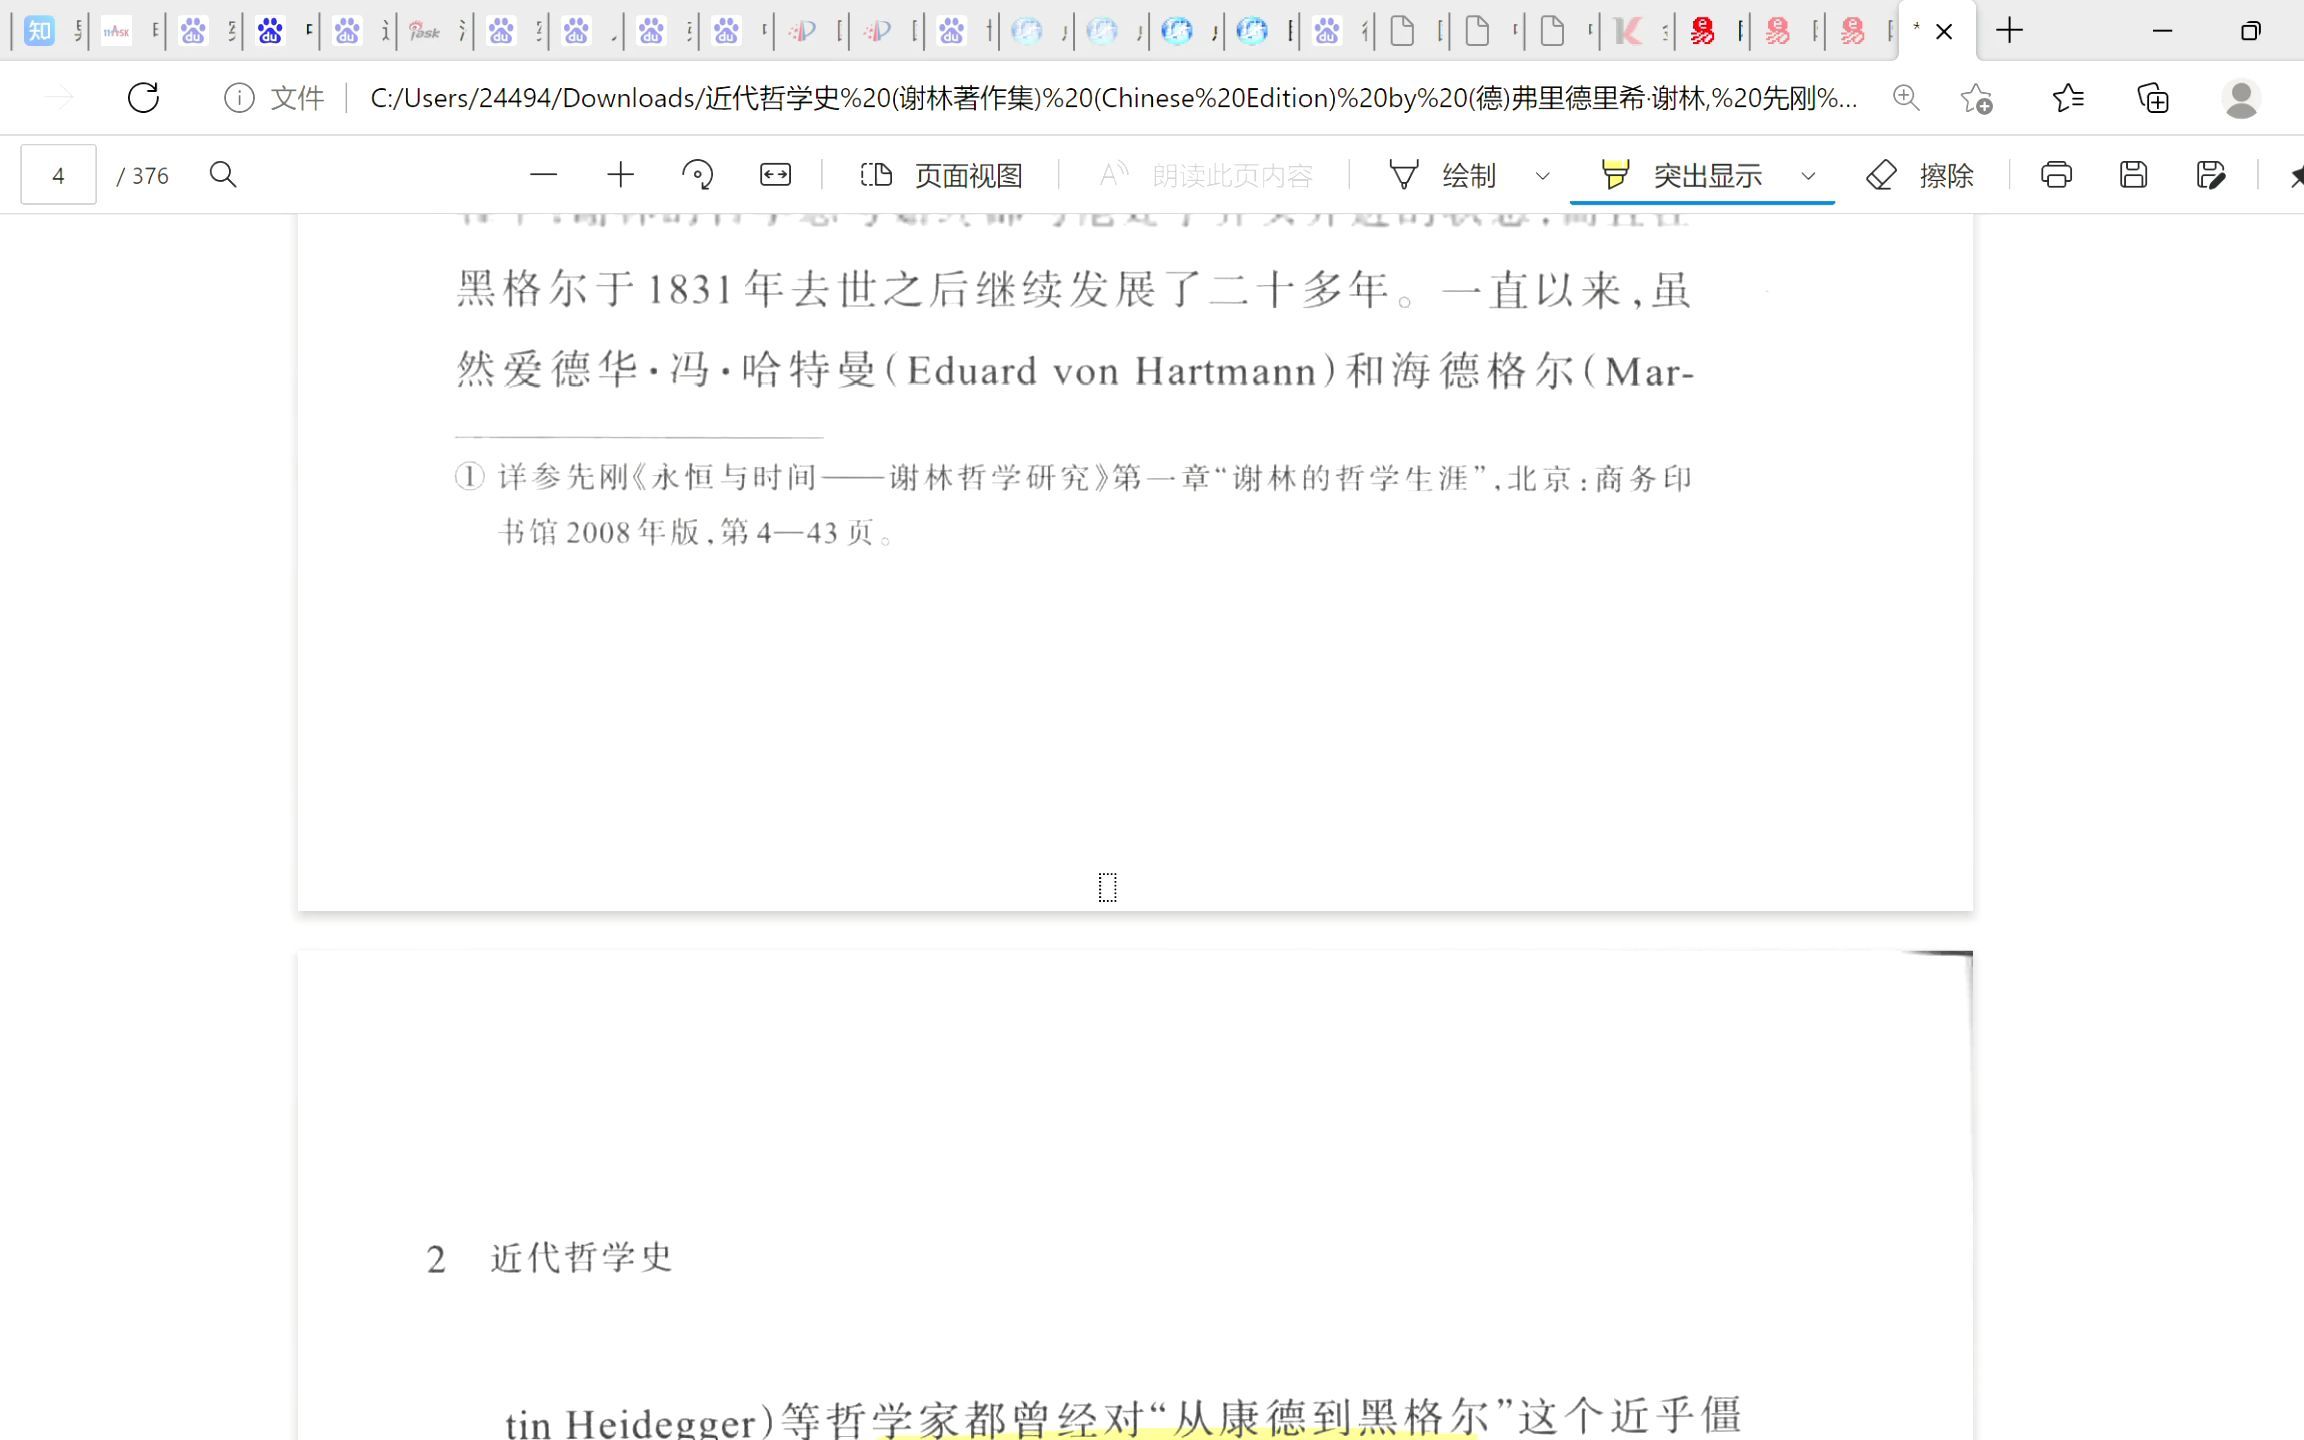View site information icon beside 文件
This screenshot has width=2304, height=1440.
click(x=239, y=98)
